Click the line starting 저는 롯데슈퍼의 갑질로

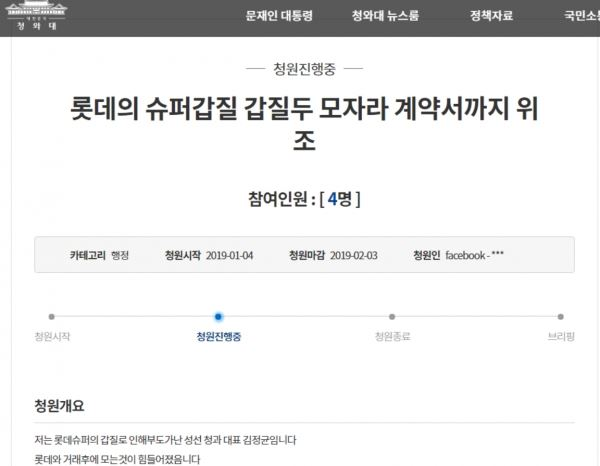pyautogui.click(x=165, y=440)
